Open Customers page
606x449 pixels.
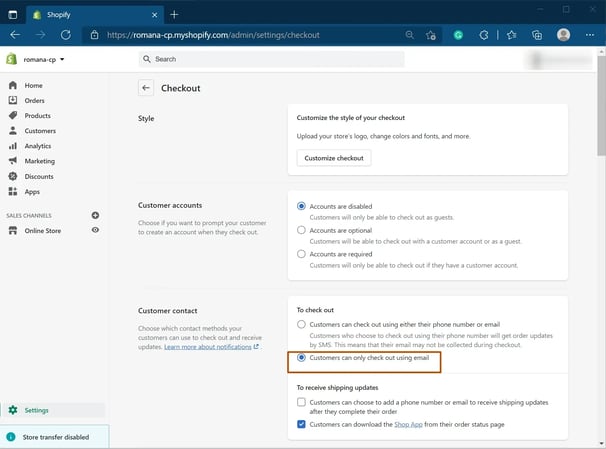click(40, 131)
